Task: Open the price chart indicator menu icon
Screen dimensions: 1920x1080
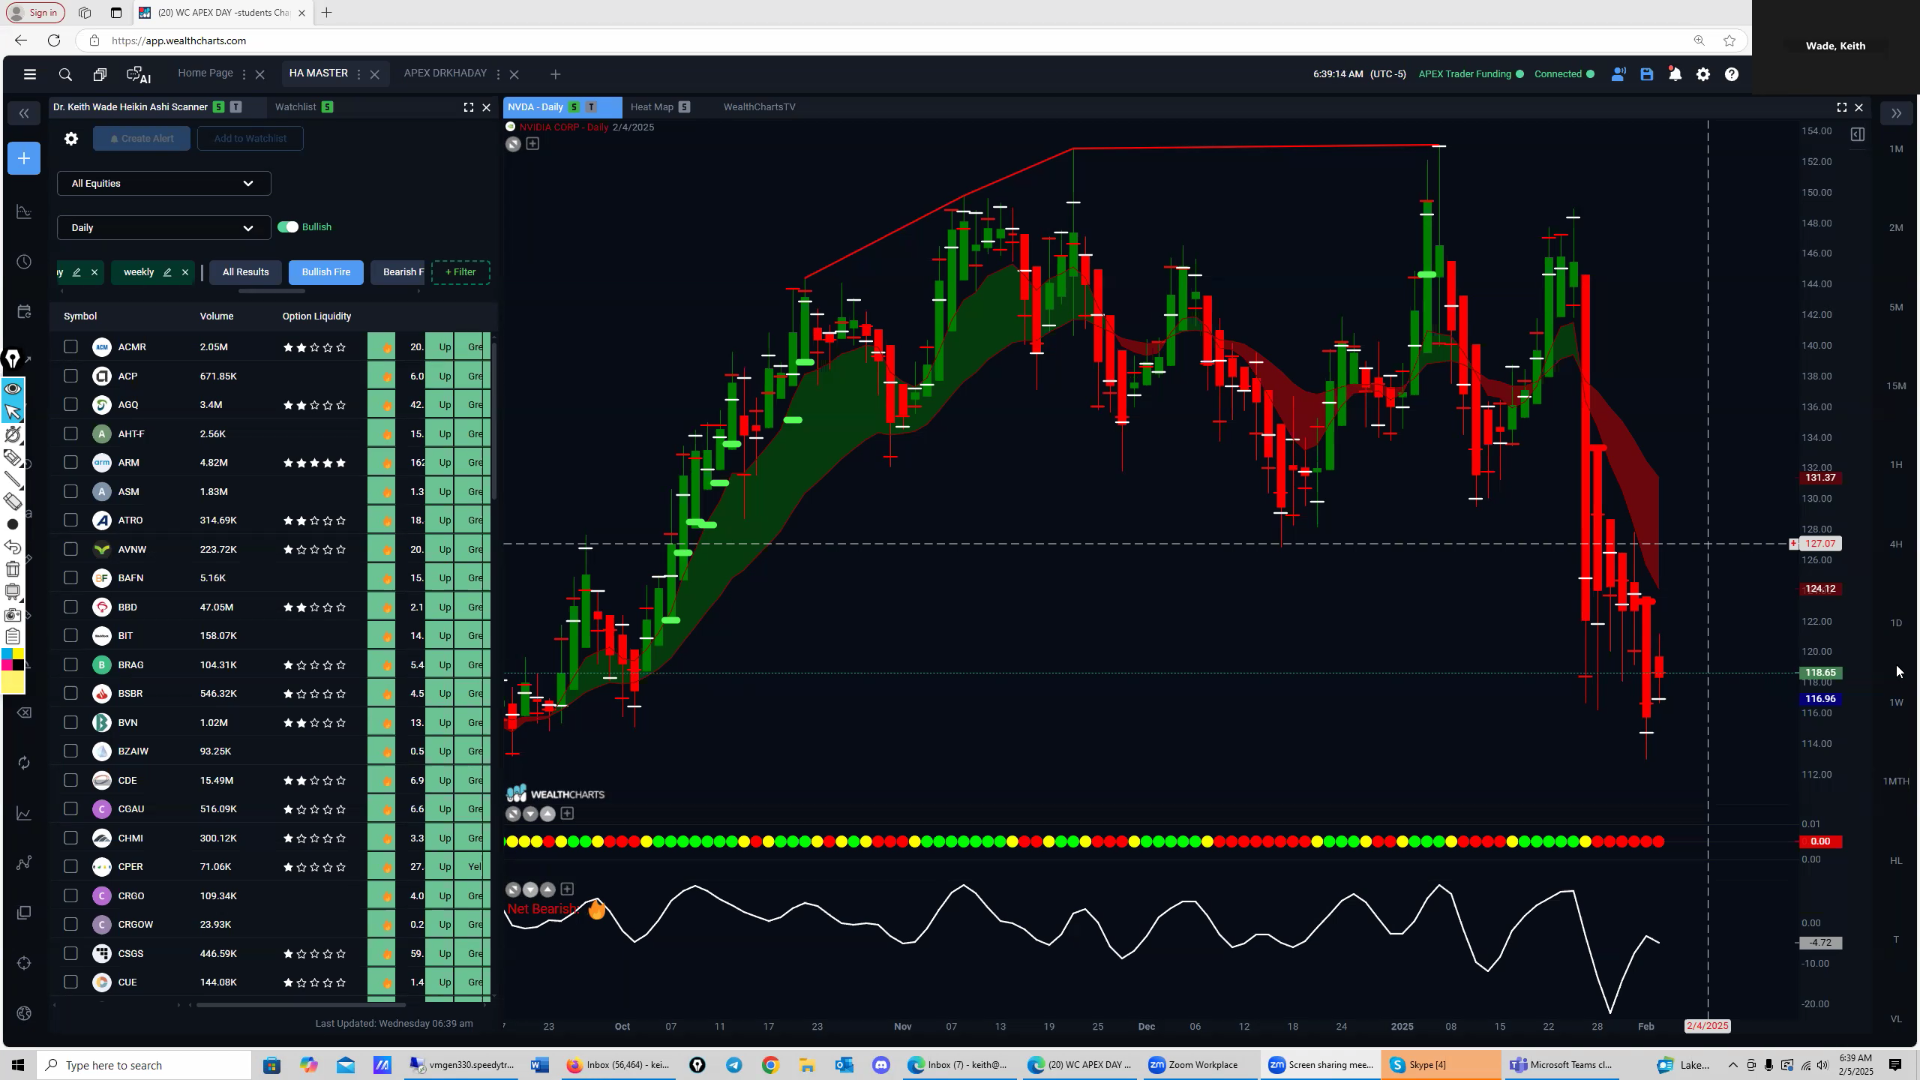Action: click(x=513, y=144)
